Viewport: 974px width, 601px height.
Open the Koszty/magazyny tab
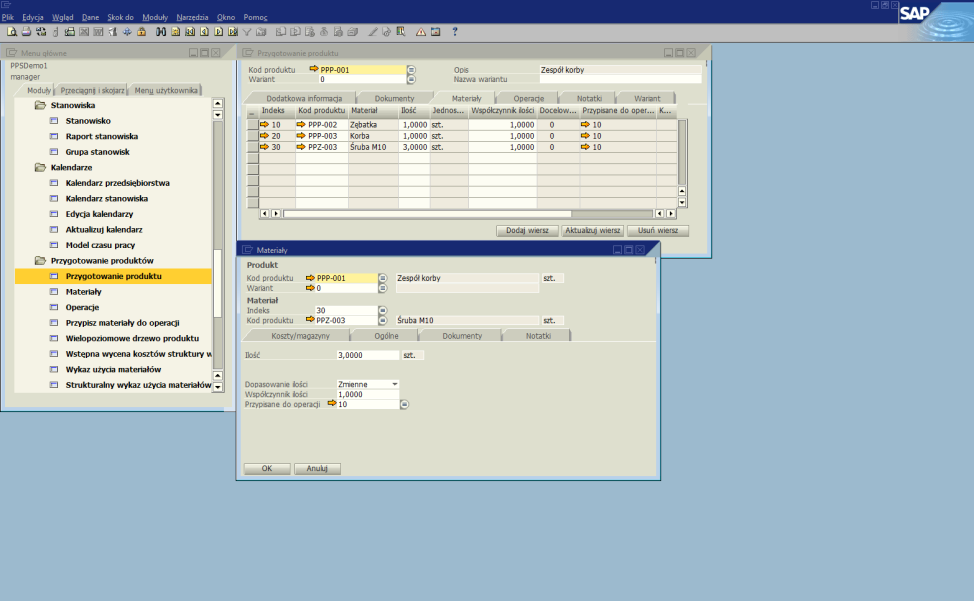pyautogui.click(x=300, y=336)
